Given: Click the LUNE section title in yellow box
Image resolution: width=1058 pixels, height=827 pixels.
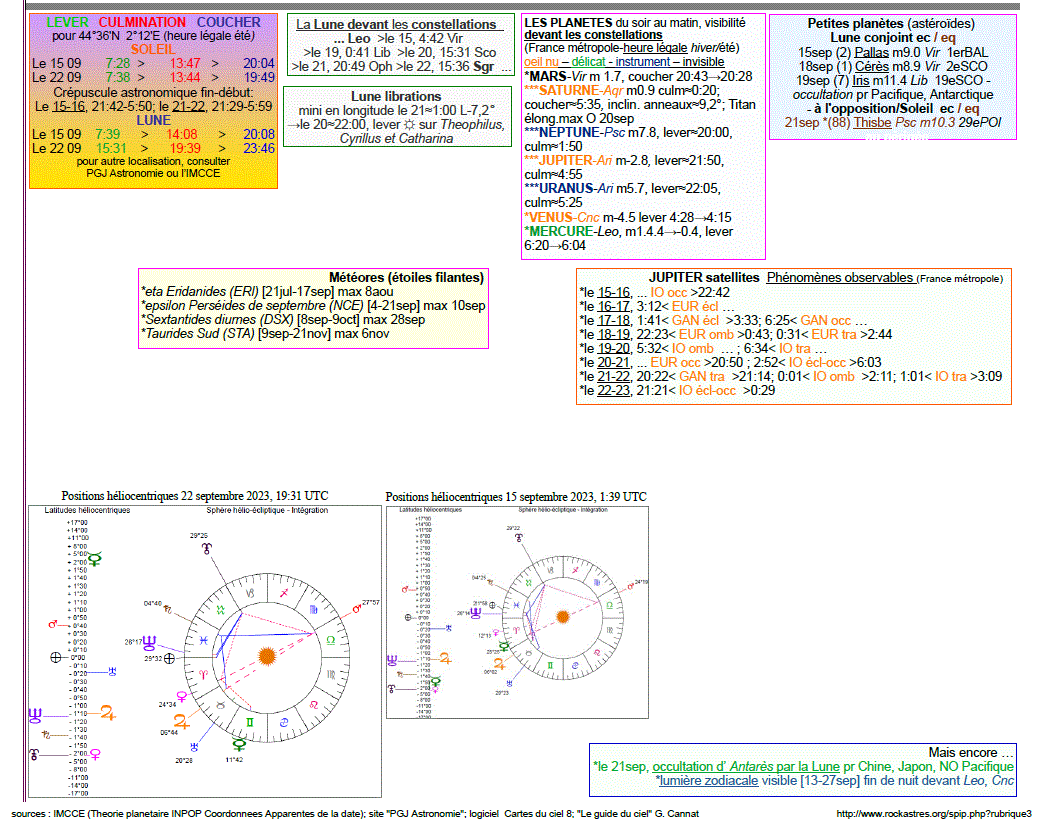Looking at the screenshot, I should pyautogui.click(x=153, y=121).
